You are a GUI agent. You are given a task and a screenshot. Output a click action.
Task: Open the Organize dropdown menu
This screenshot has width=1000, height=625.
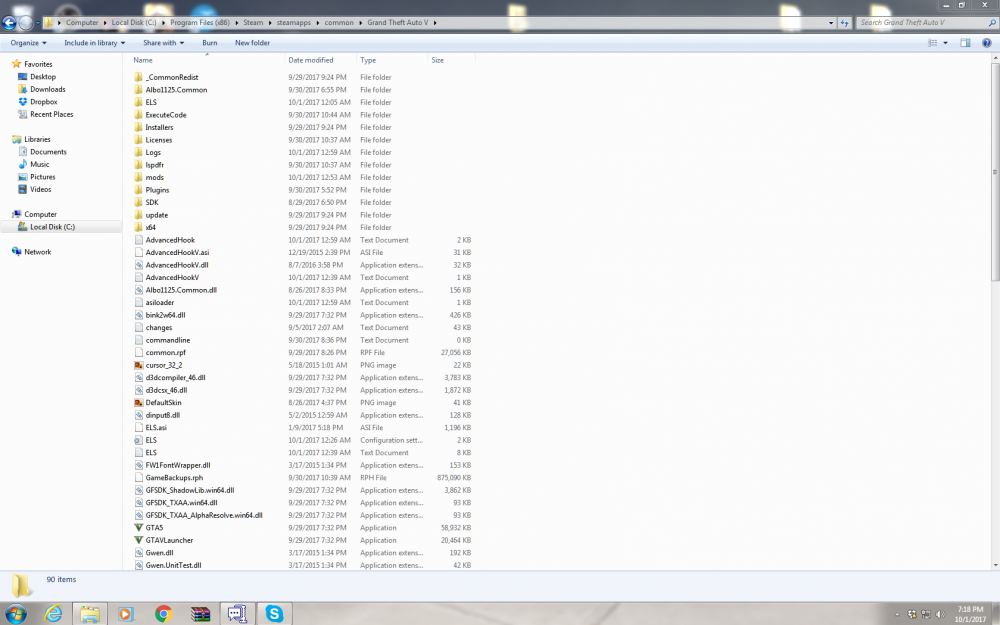click(x=28, y=43)
